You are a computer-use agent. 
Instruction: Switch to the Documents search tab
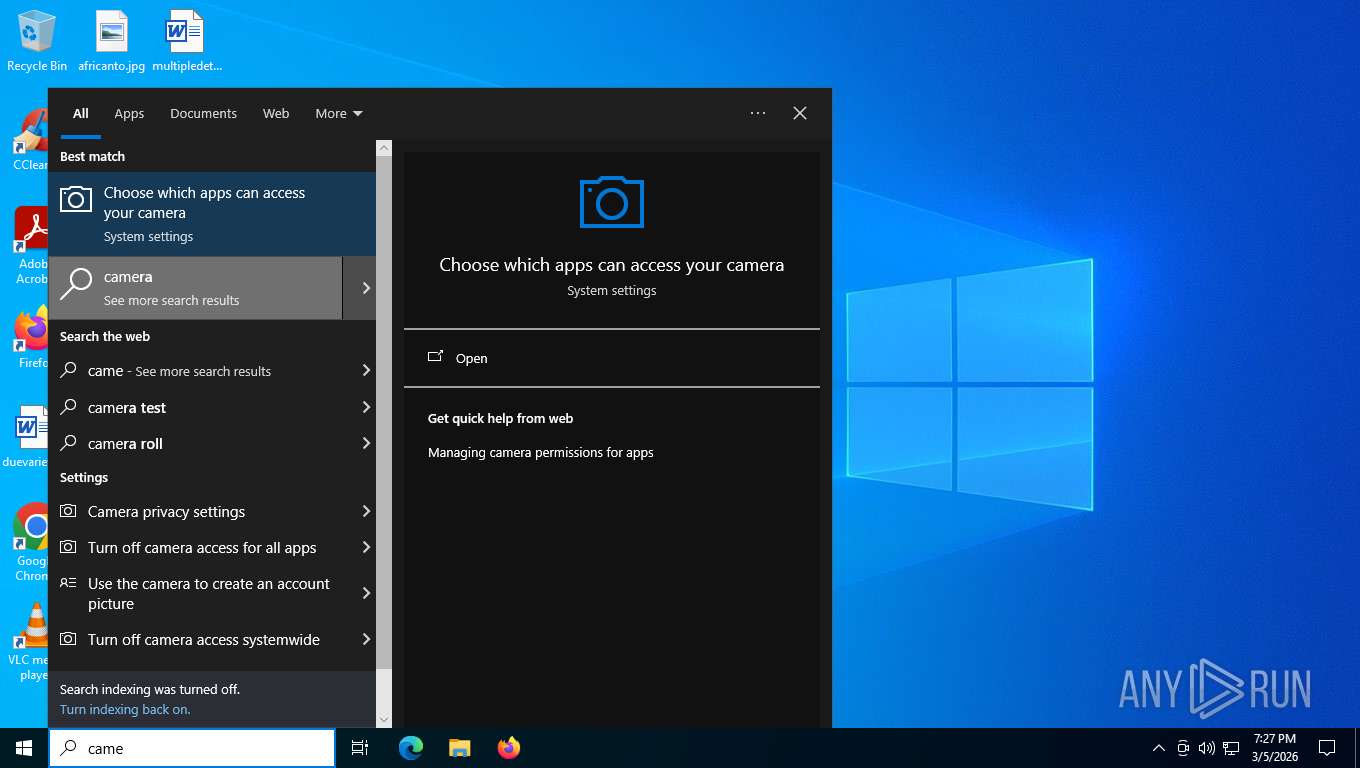(203, 114)
